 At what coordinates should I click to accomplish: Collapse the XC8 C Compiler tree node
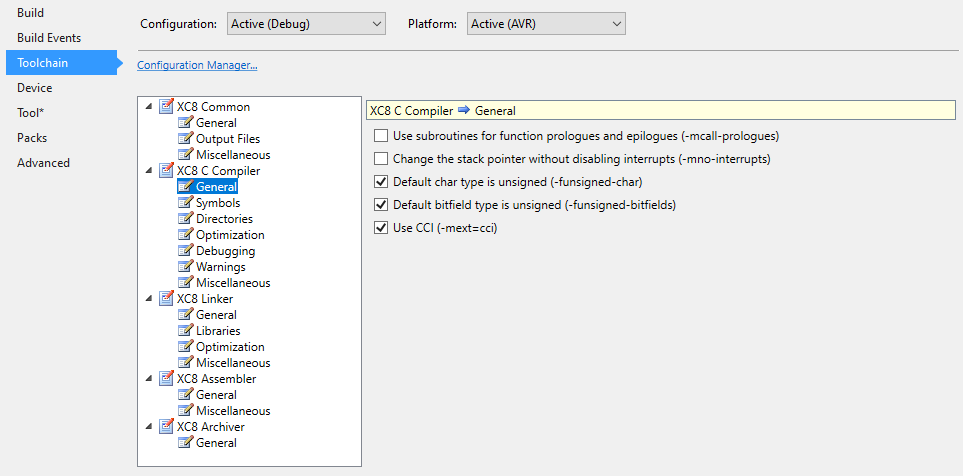coord(149,171)
